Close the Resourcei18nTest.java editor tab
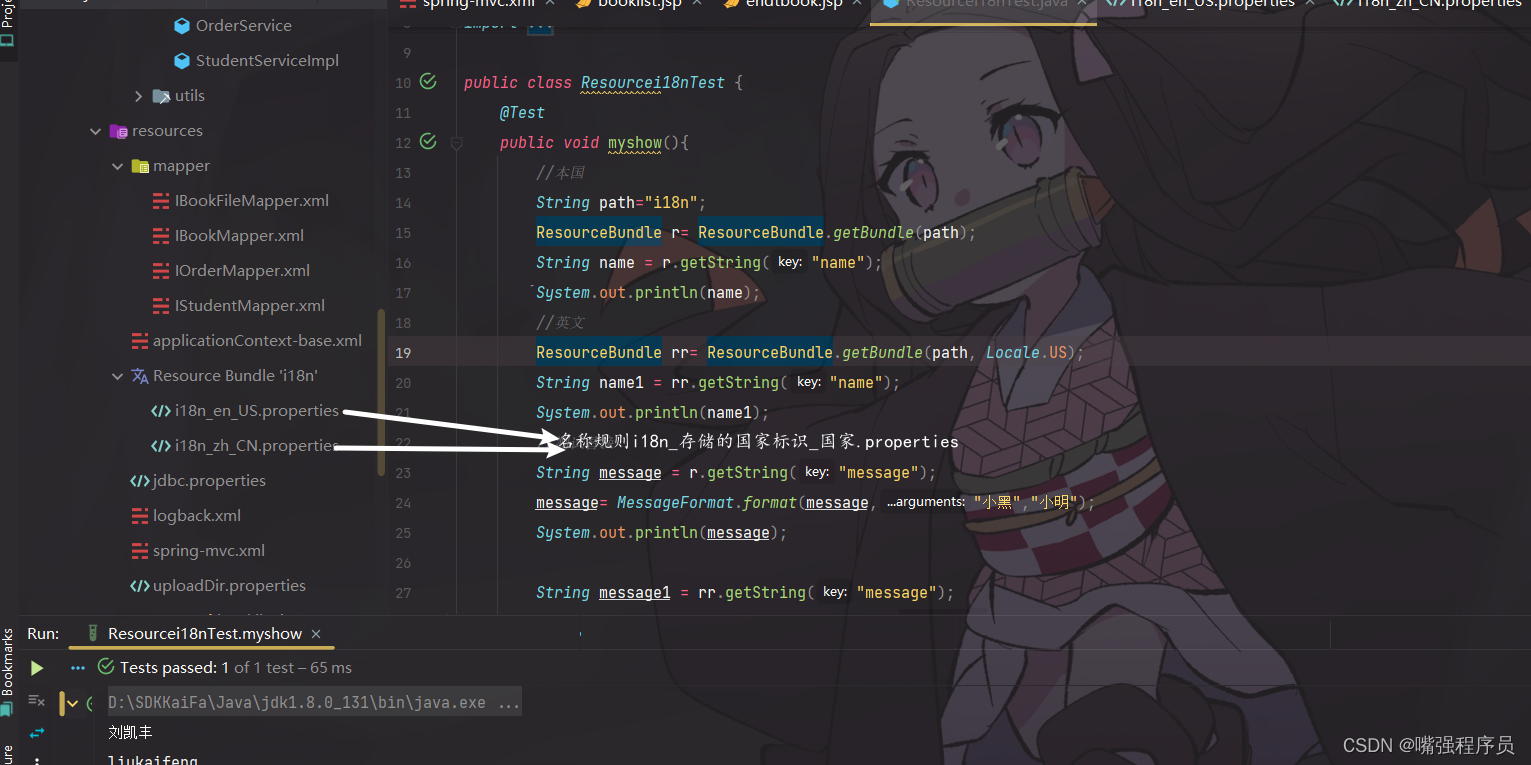1531x765 pixels. click(1081, 4)
